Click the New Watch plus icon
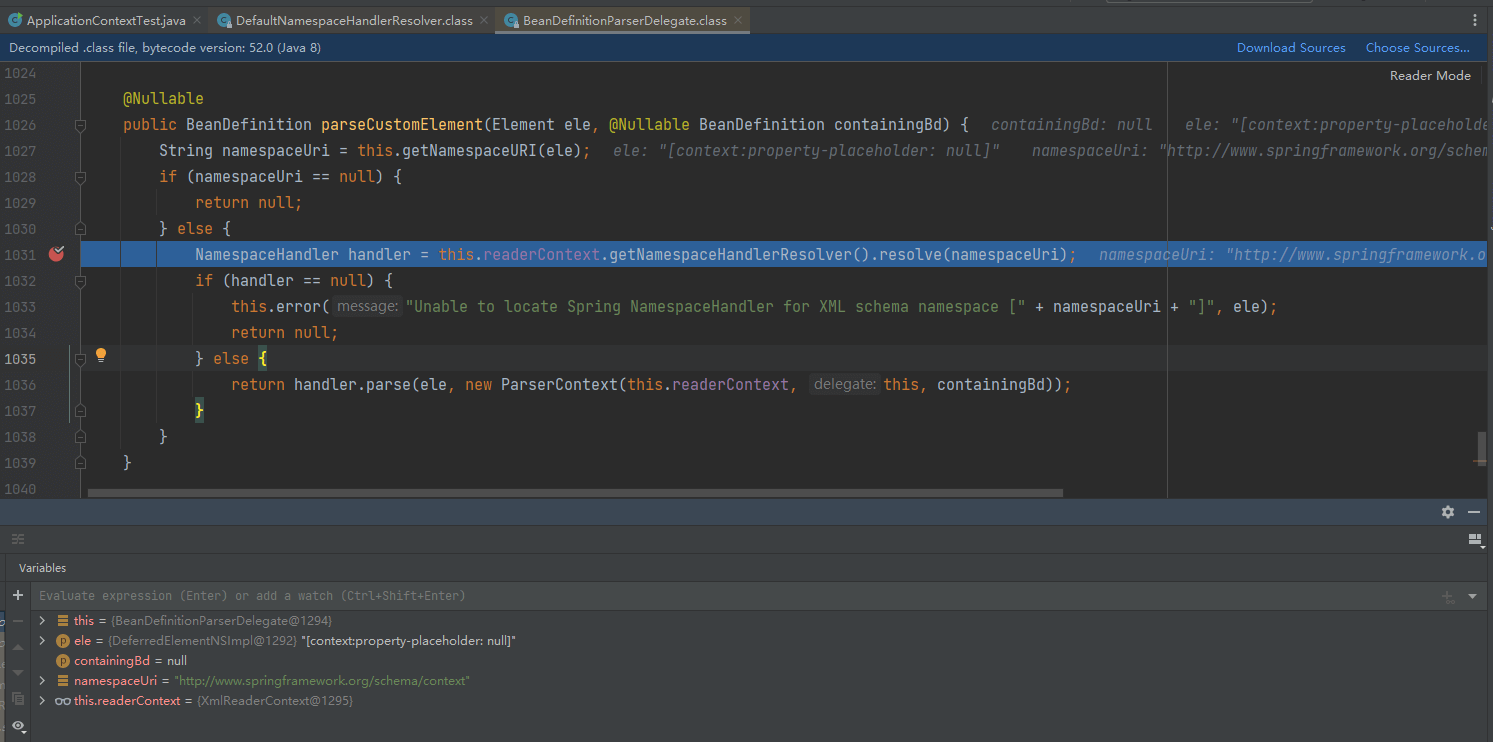 click(x=17, y=595)
